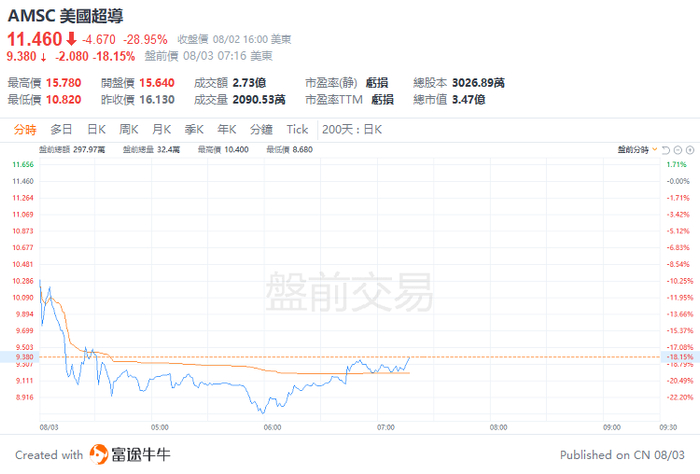This screenshot has height=474, width=700.
Task: Switch to the 年K yearly tab
Action: 226,129
